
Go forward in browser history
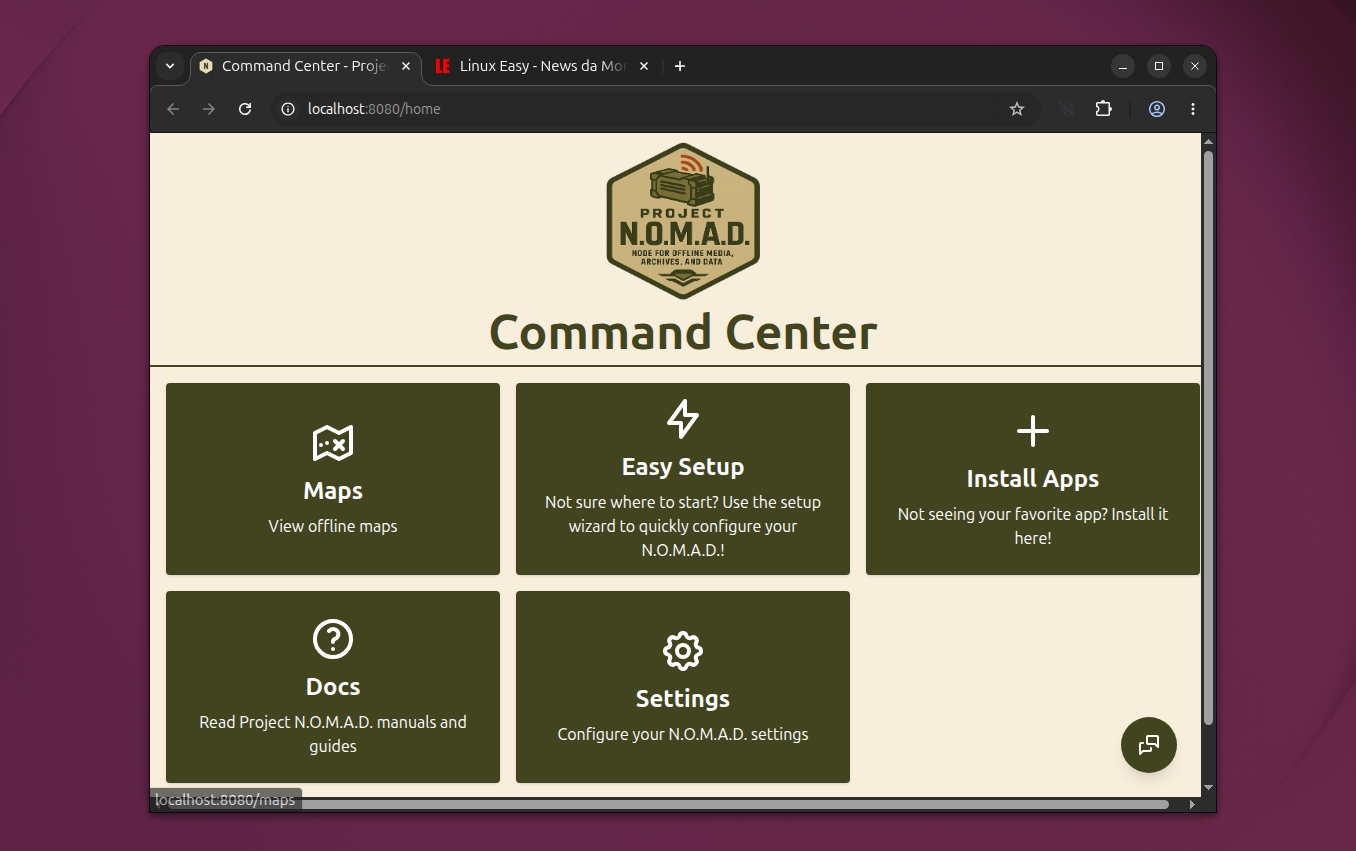click(x=209, y=109)
